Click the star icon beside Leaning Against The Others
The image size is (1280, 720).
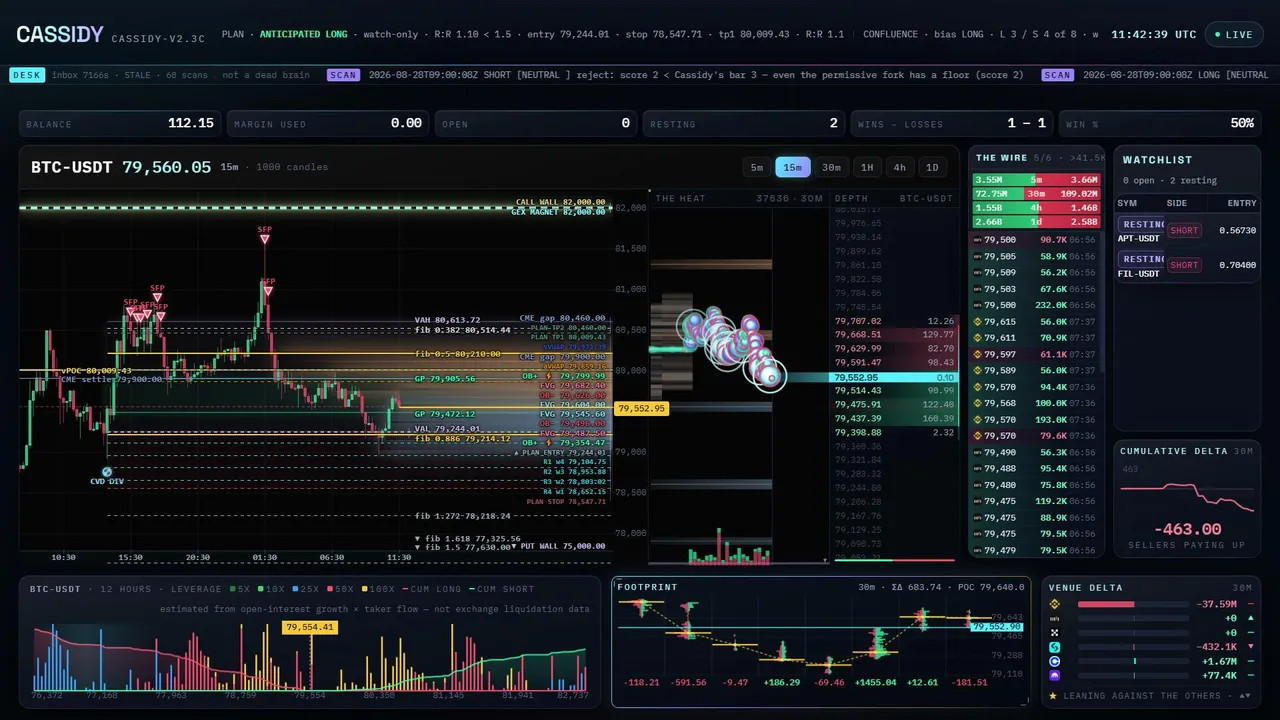pos(1053,695)
